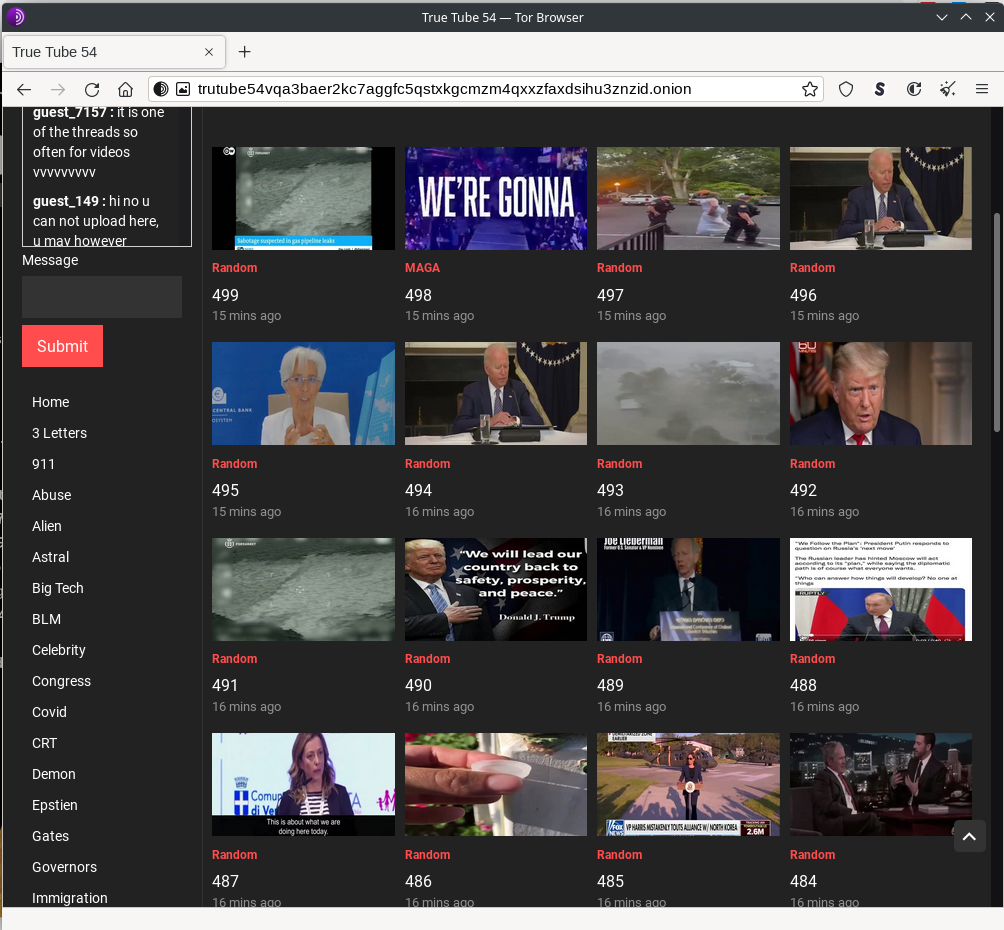Click the guest_149 chat message

tap(96, 221)
